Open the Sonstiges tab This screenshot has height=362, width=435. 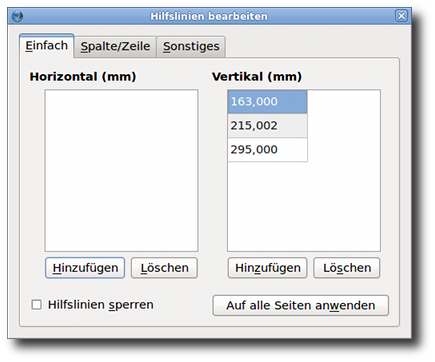[x=191, y=47]
